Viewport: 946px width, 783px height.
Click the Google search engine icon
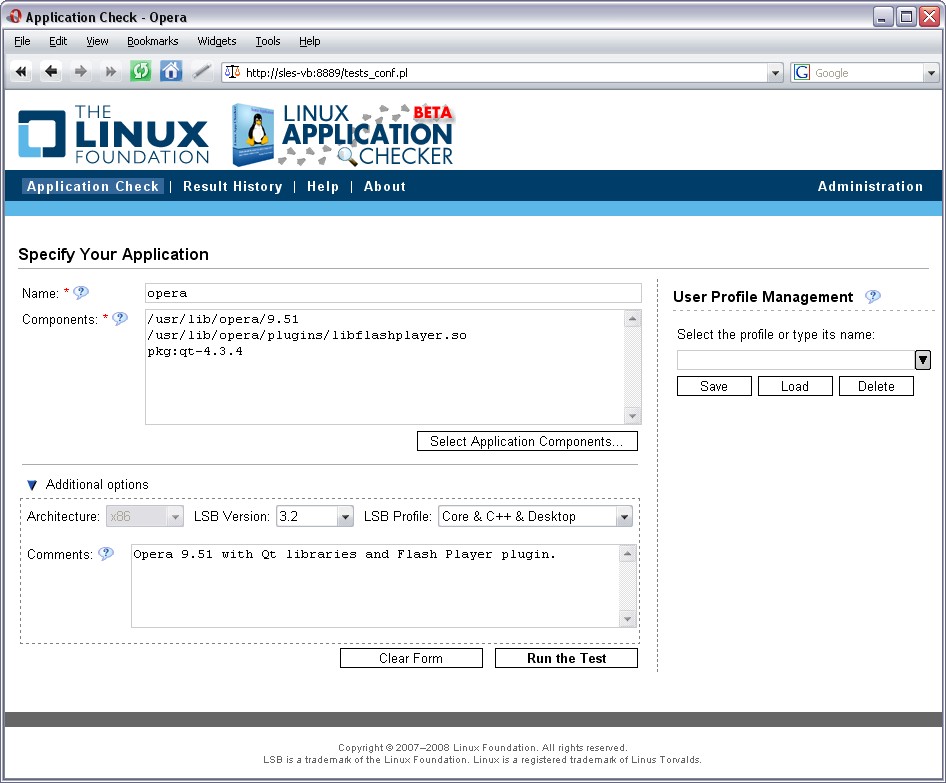click(x=802, y=72)
